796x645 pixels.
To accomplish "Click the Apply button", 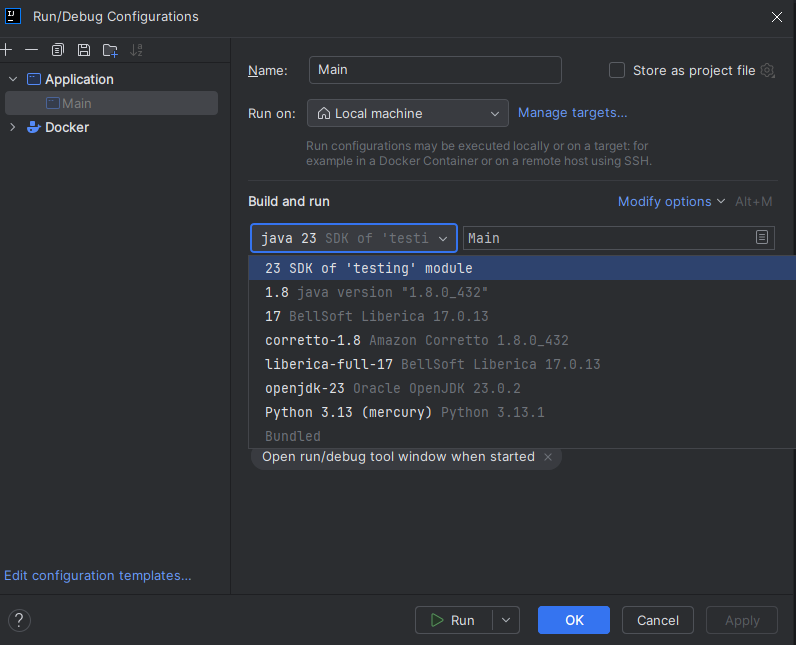I will point(742,620).
